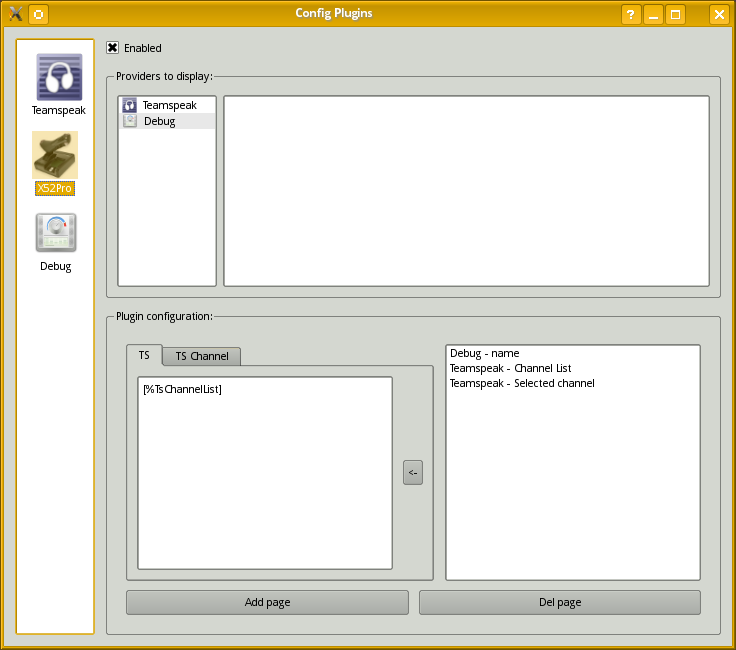The width and height of the screenshot is (736, 650).
Task: Click the question mark help button
Action: point(631,14)
